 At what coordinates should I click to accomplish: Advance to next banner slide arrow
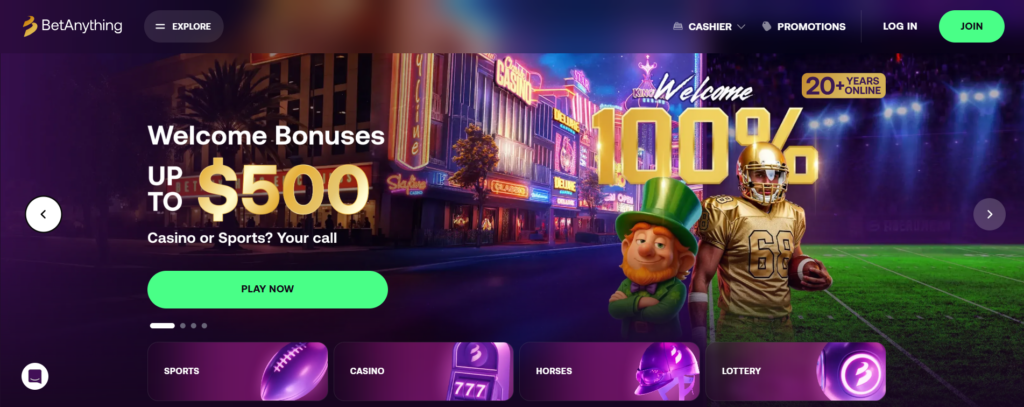pos(989,214)
